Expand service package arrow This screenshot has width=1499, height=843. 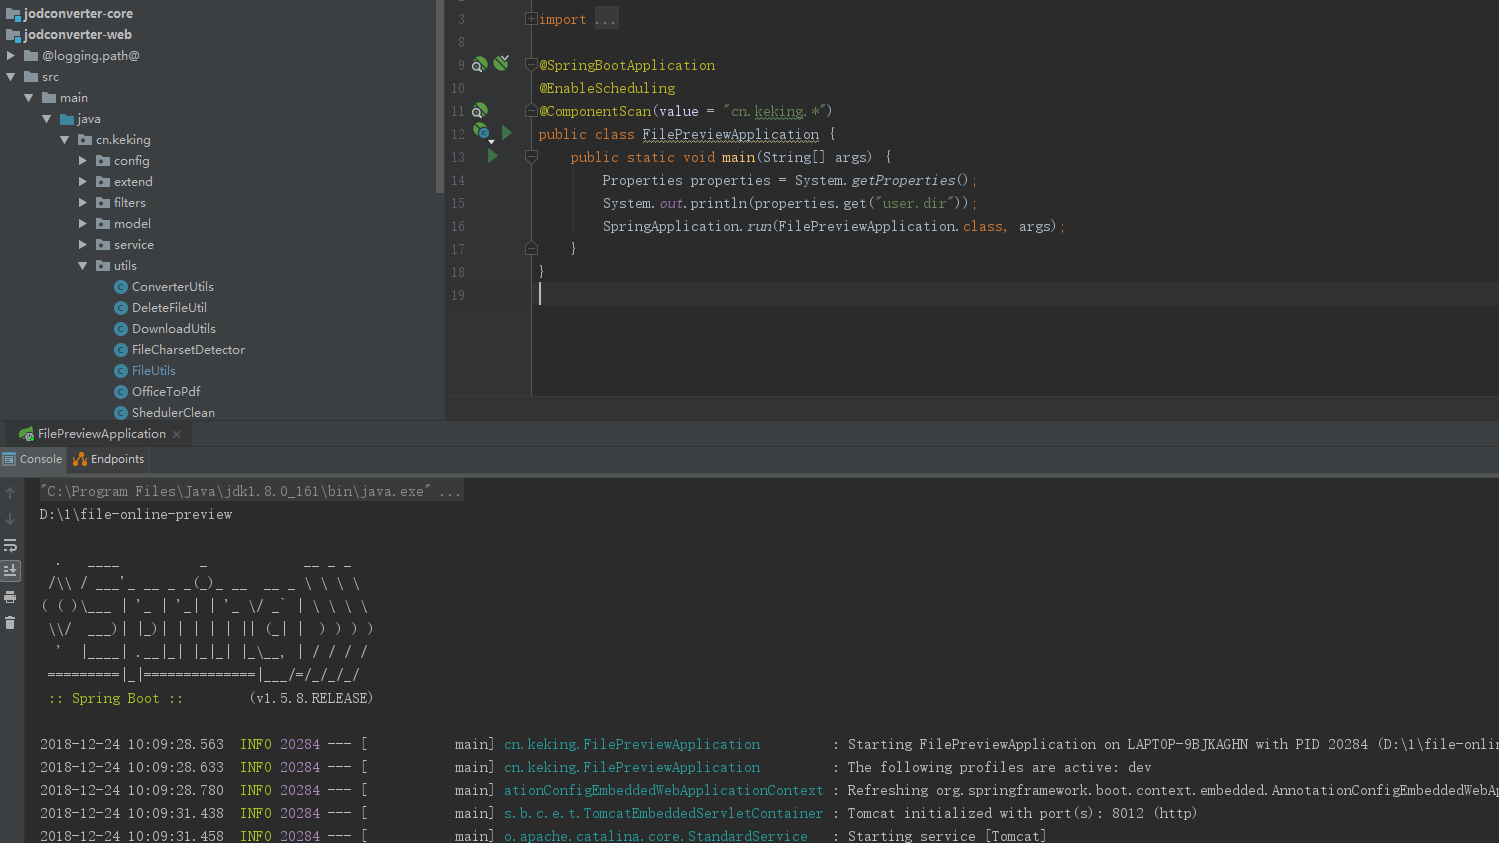[83, 245]
